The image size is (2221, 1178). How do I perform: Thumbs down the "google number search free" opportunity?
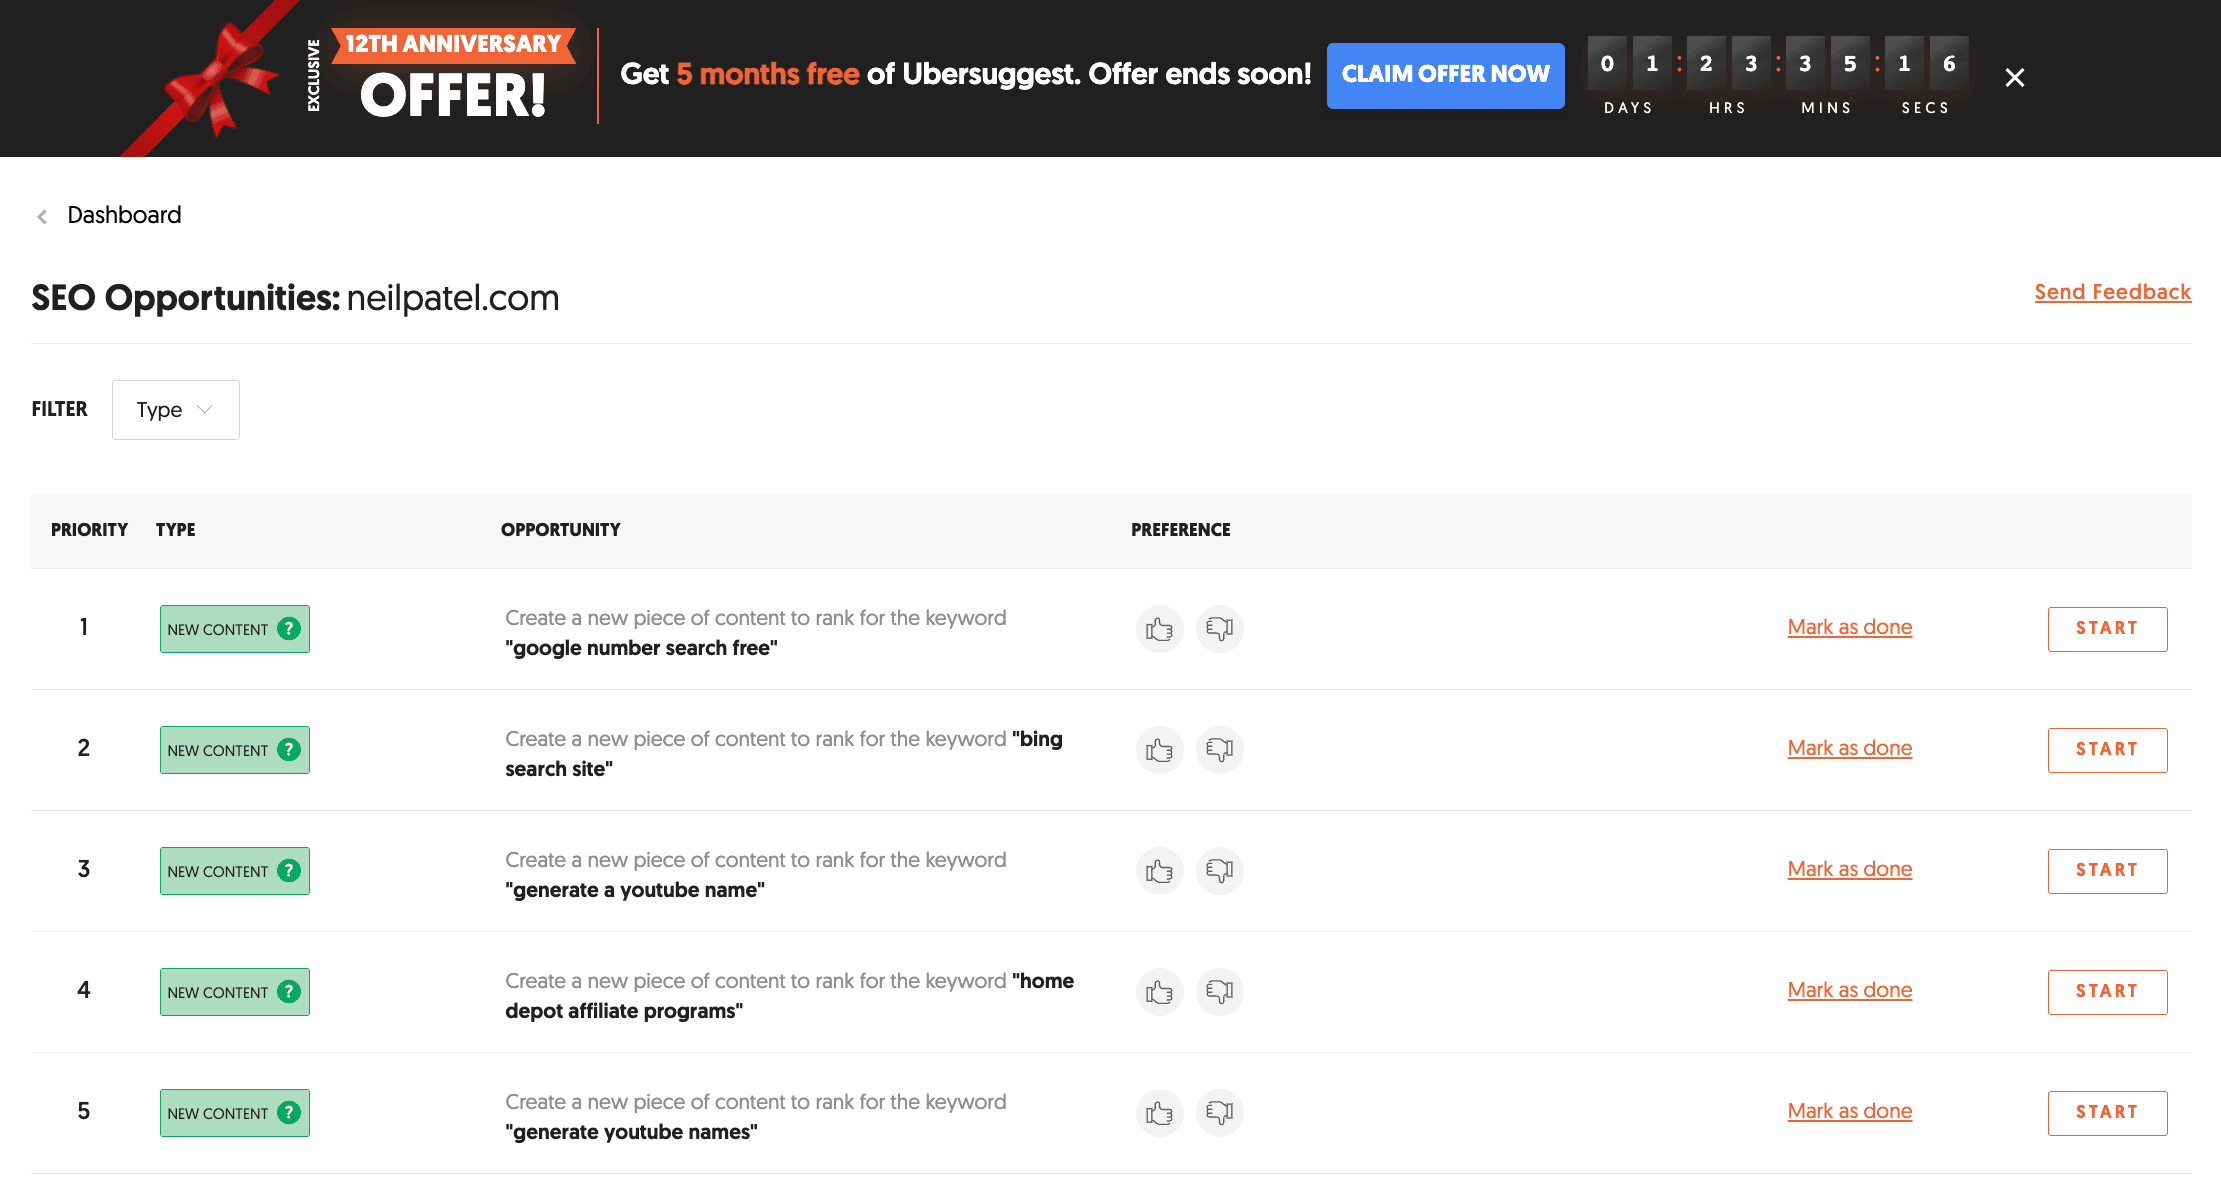(1219, 629)
